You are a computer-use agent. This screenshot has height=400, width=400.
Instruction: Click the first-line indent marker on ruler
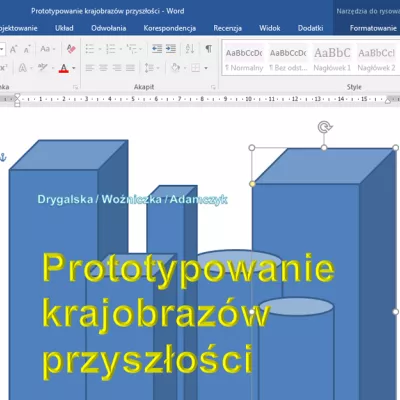point(17,96)
